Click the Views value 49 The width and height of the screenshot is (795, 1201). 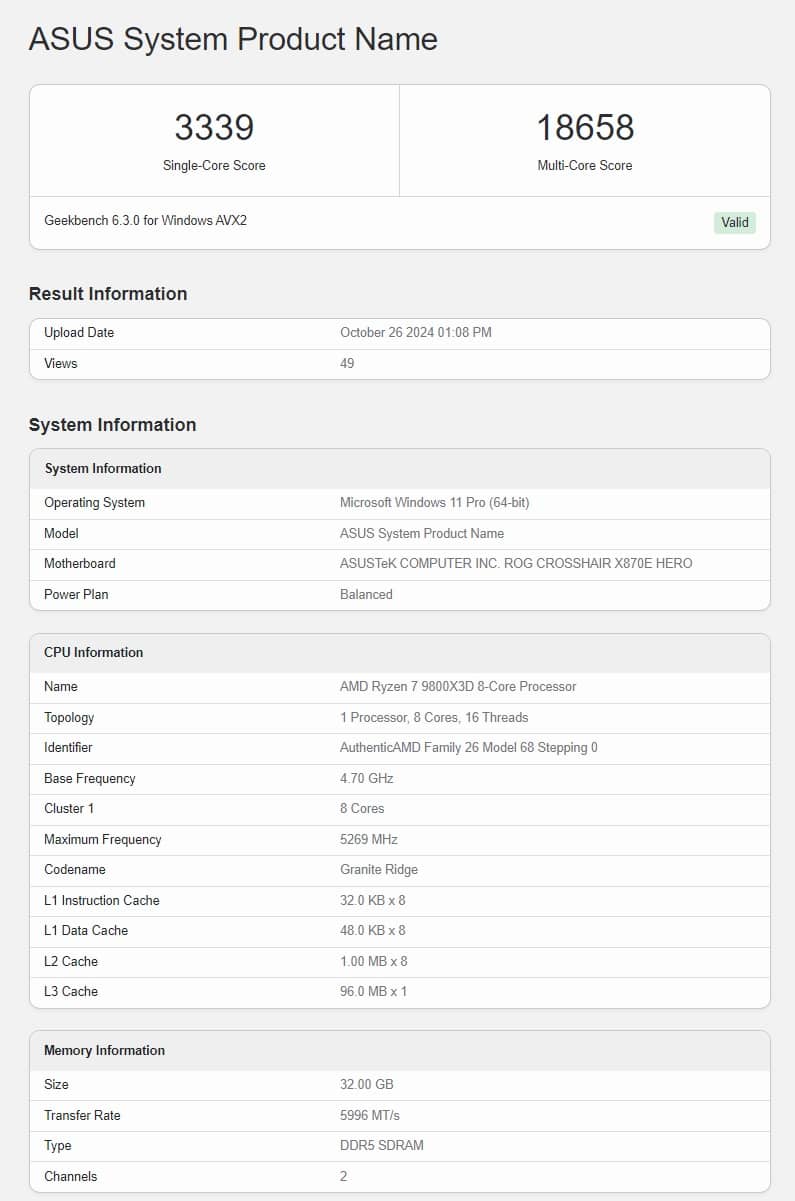click(347, 363)
